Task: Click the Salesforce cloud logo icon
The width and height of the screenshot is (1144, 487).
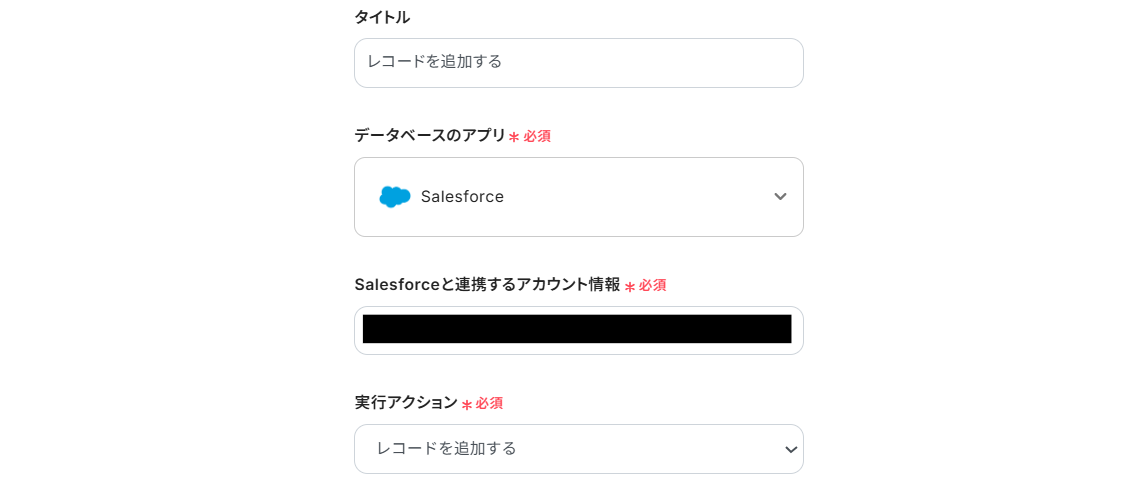Action: click(x=395, y=197)
